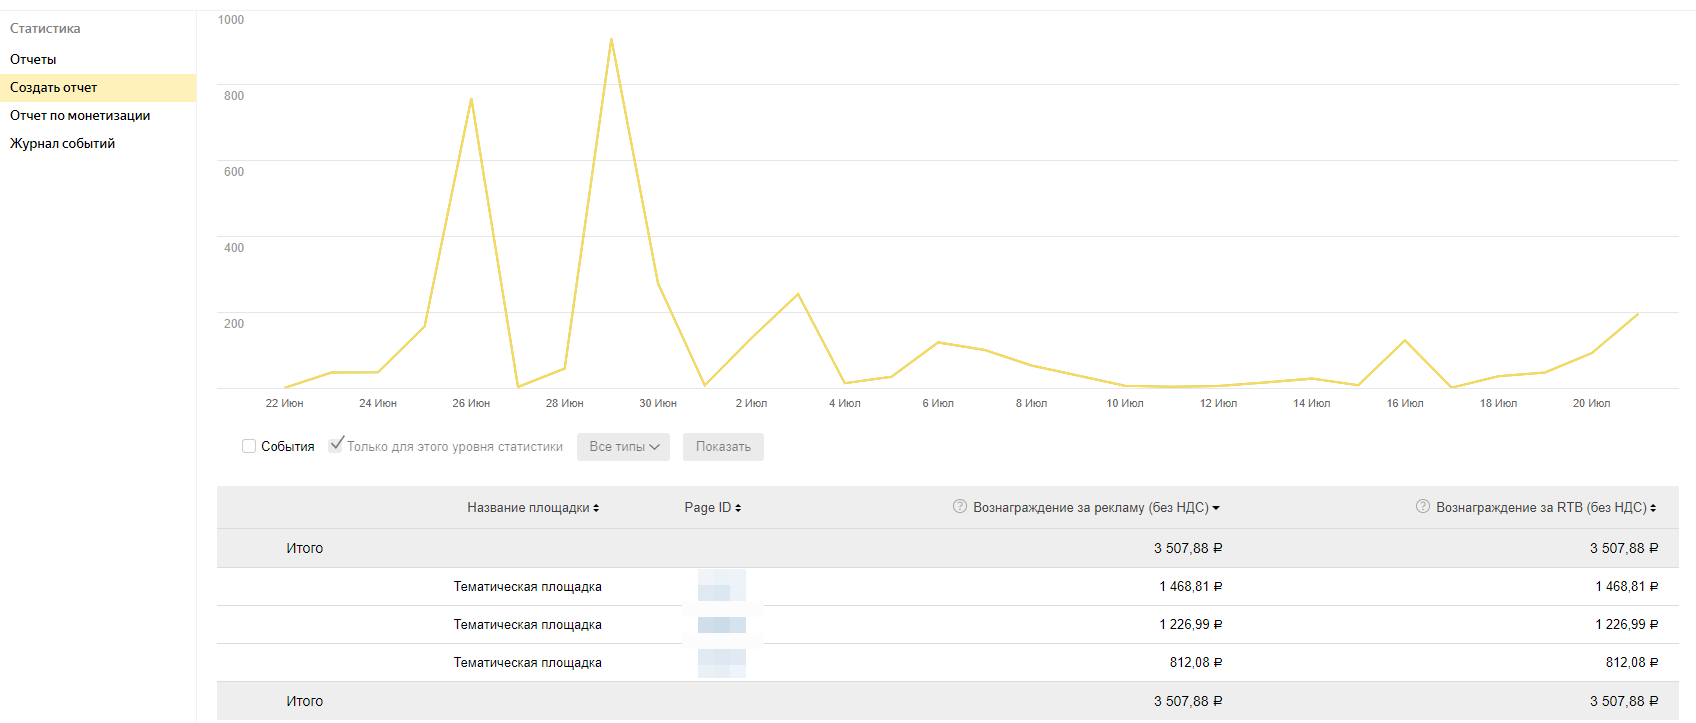
Task: Open the Все типы dropdown
Action: pyautogui.click(x=623, y=447)
